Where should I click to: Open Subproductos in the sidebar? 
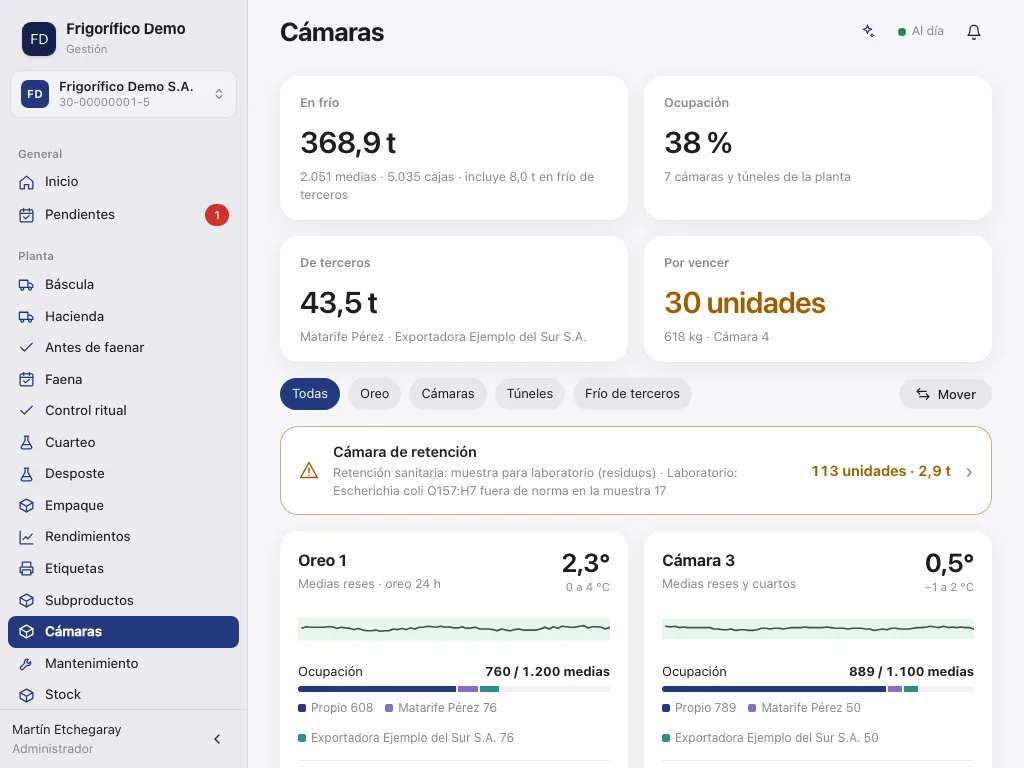(123, 600)
